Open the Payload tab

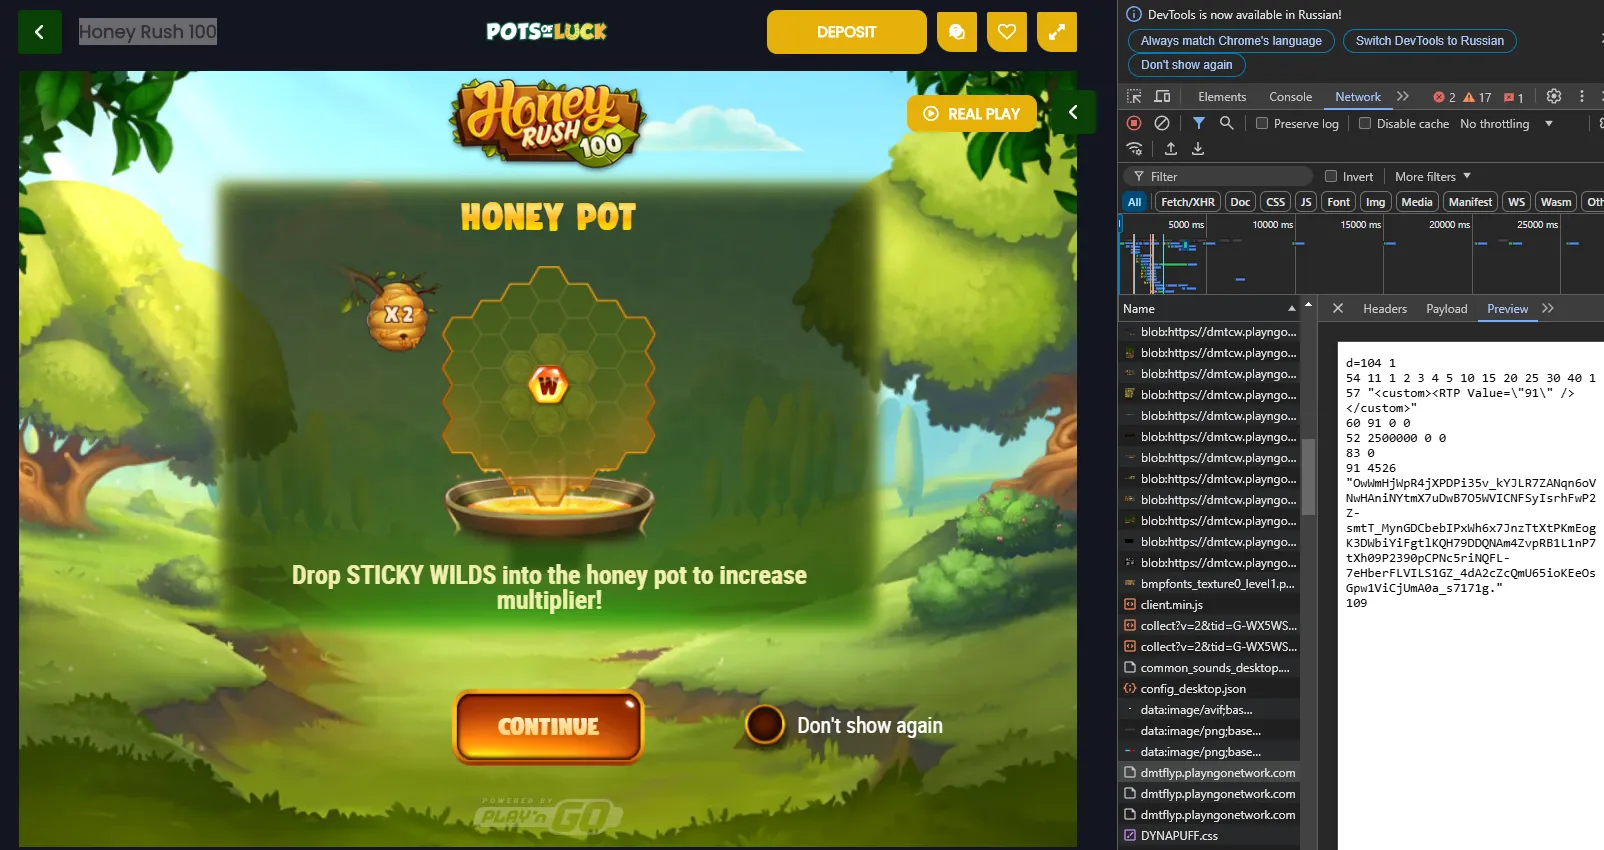[x=1446, y=309]
